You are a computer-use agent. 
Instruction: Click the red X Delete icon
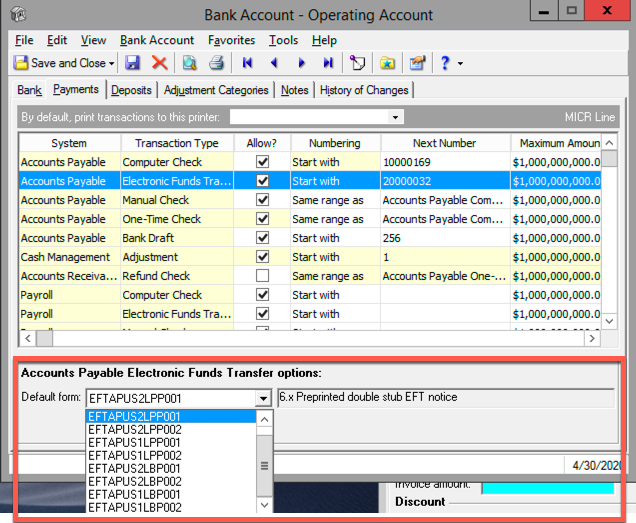(x=159, y=63)
